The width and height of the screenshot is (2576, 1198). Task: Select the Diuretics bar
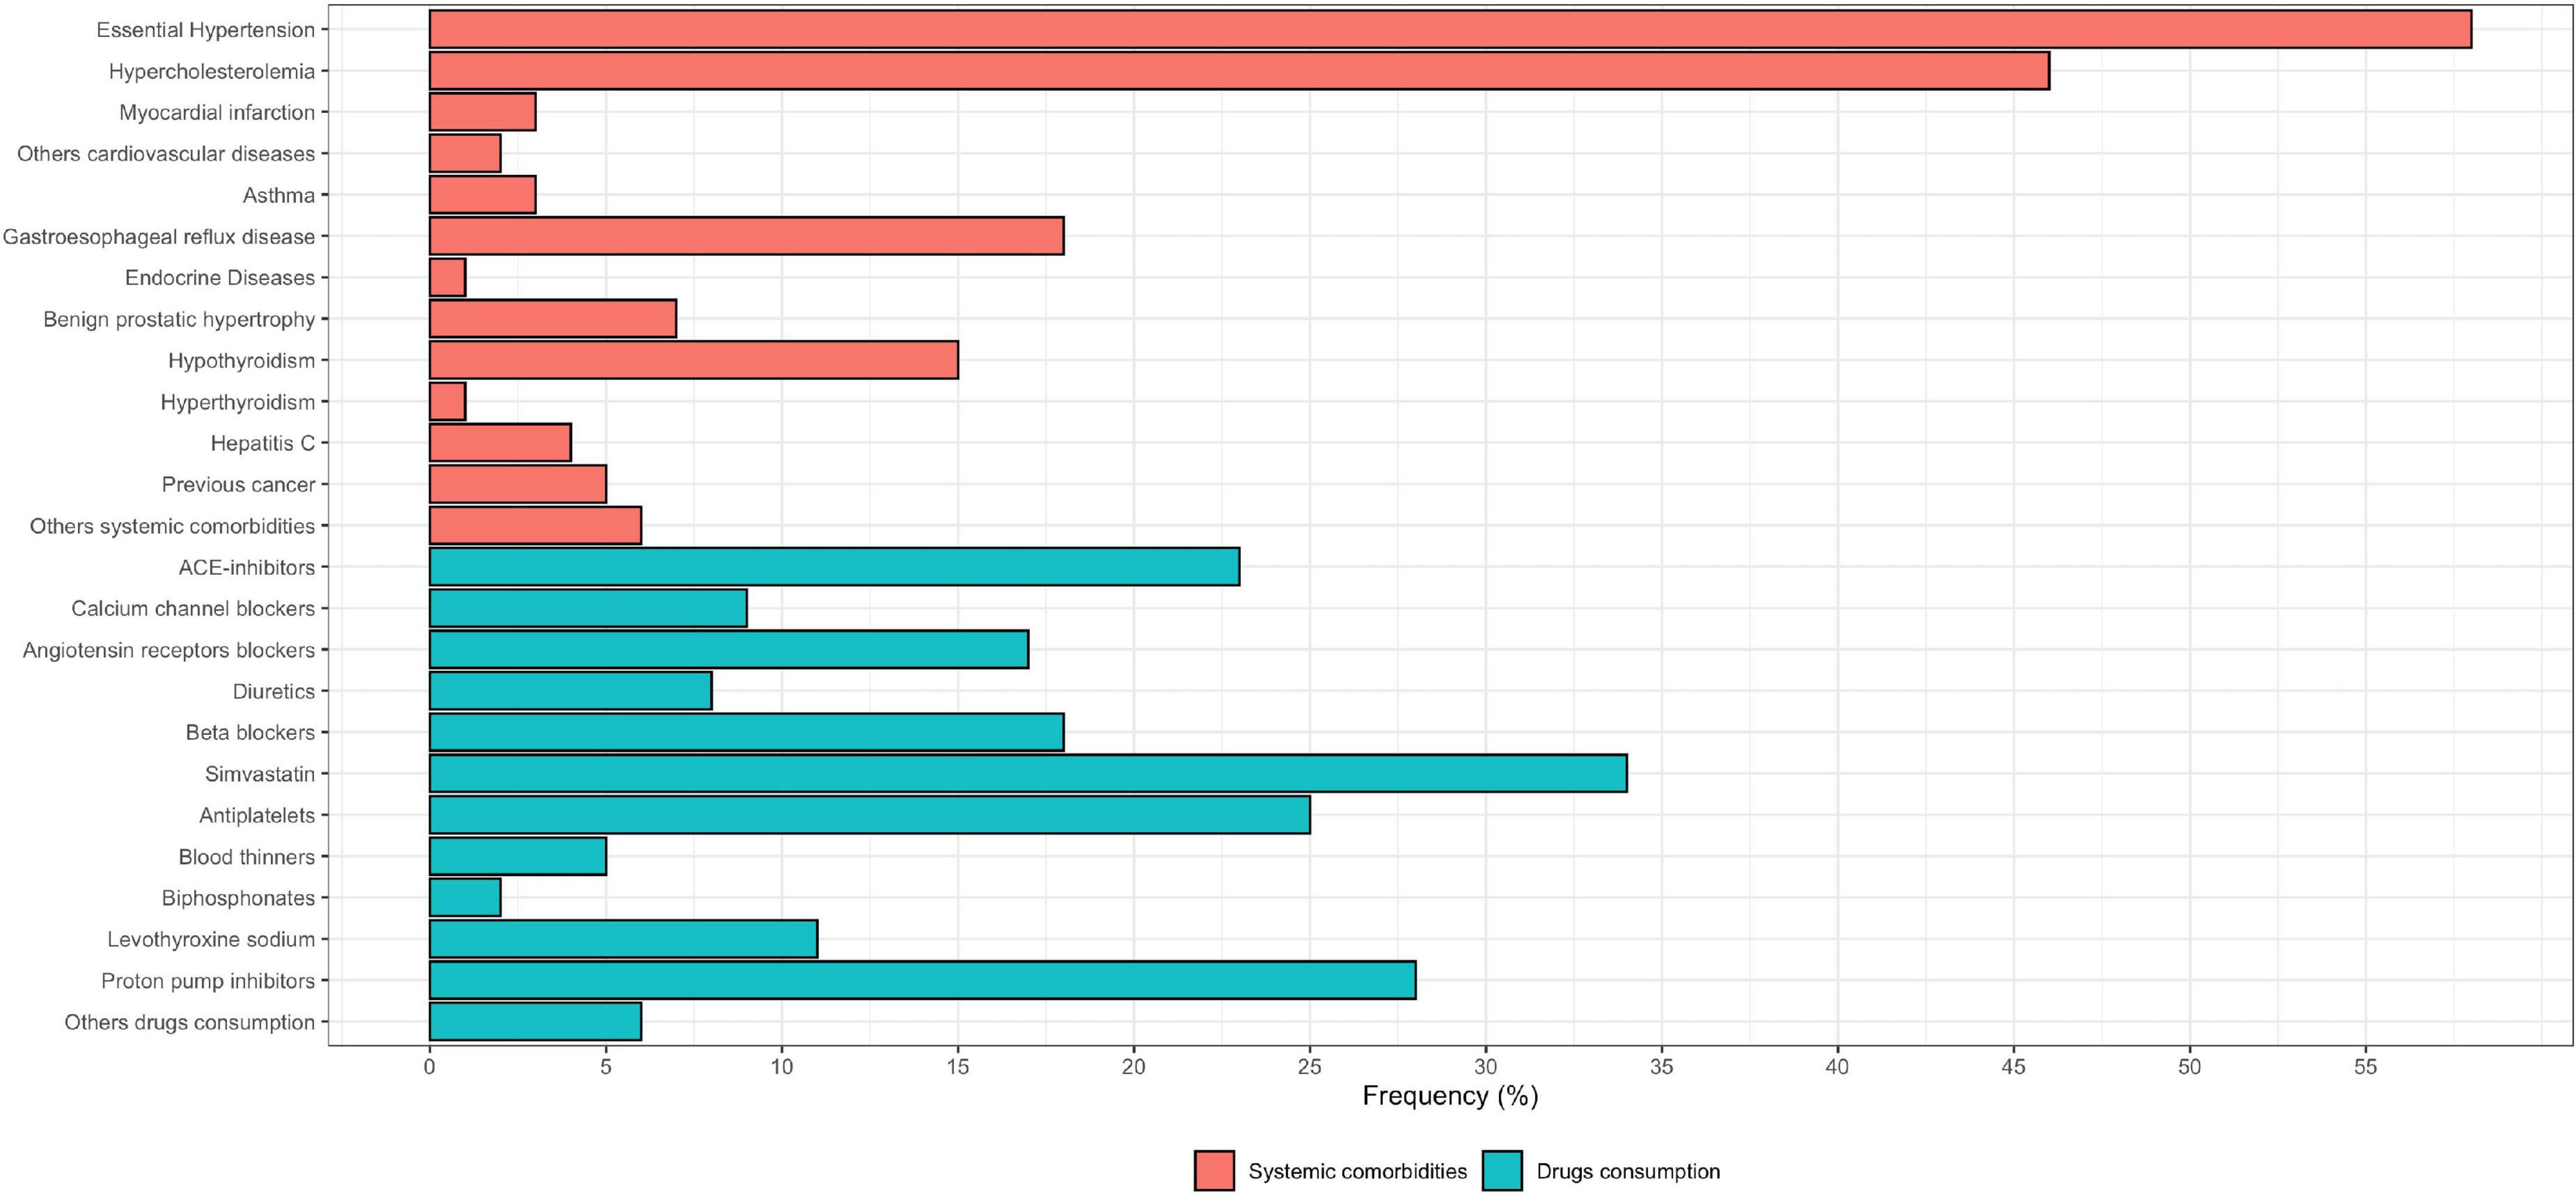571,691
